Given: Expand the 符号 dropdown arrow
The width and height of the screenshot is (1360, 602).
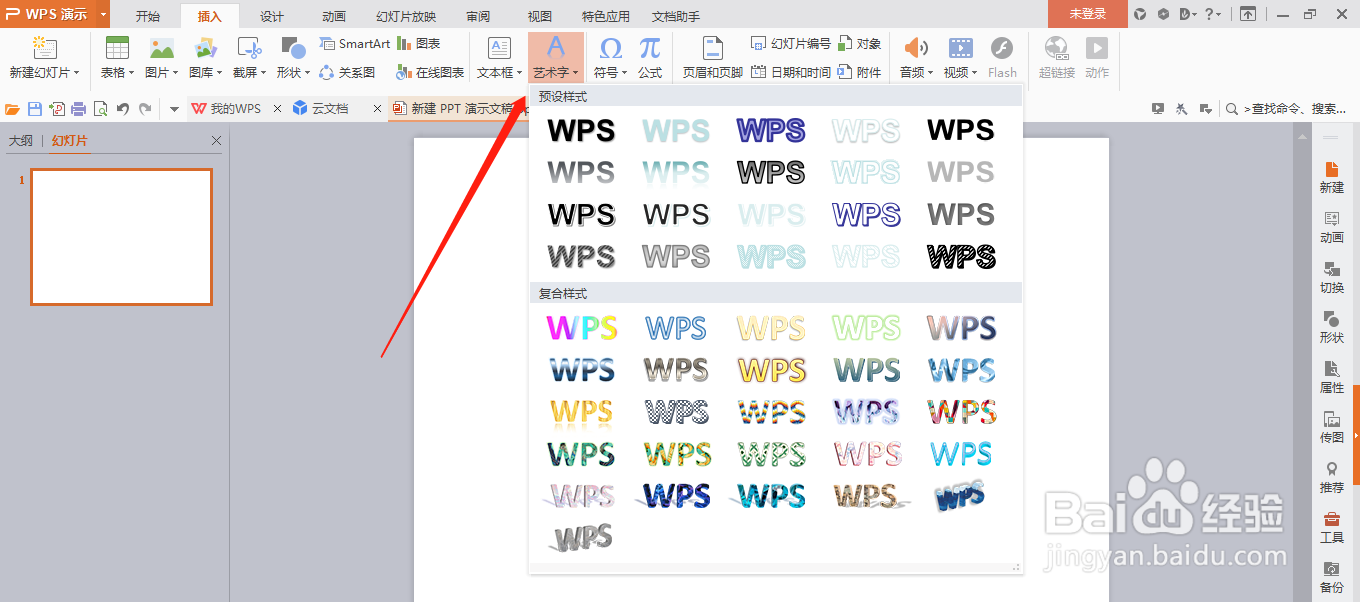Looking at the screenshot, I should 624,73.
